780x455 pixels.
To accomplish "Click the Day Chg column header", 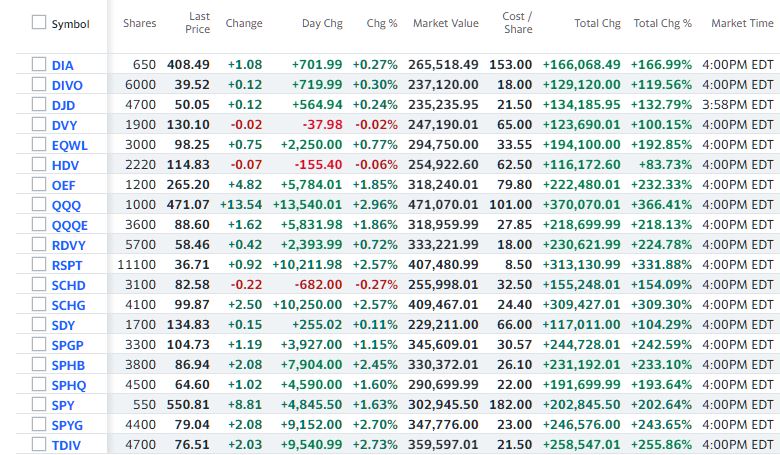I will click(321, 23).
